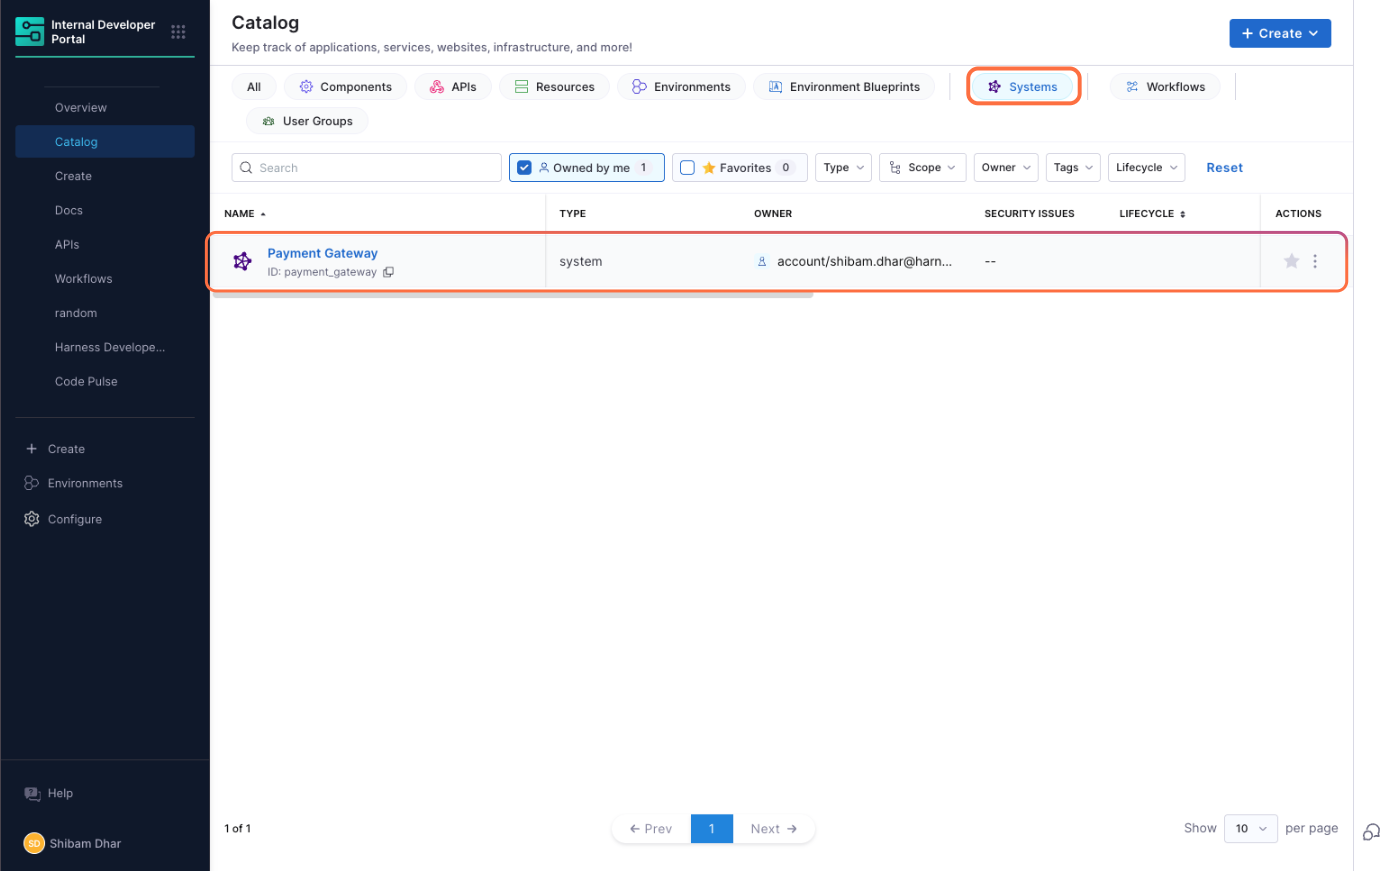Screen dimensions: 1389x871
Task: Click the Shibam Dhar avatar
Action: (x=34, y=843)
